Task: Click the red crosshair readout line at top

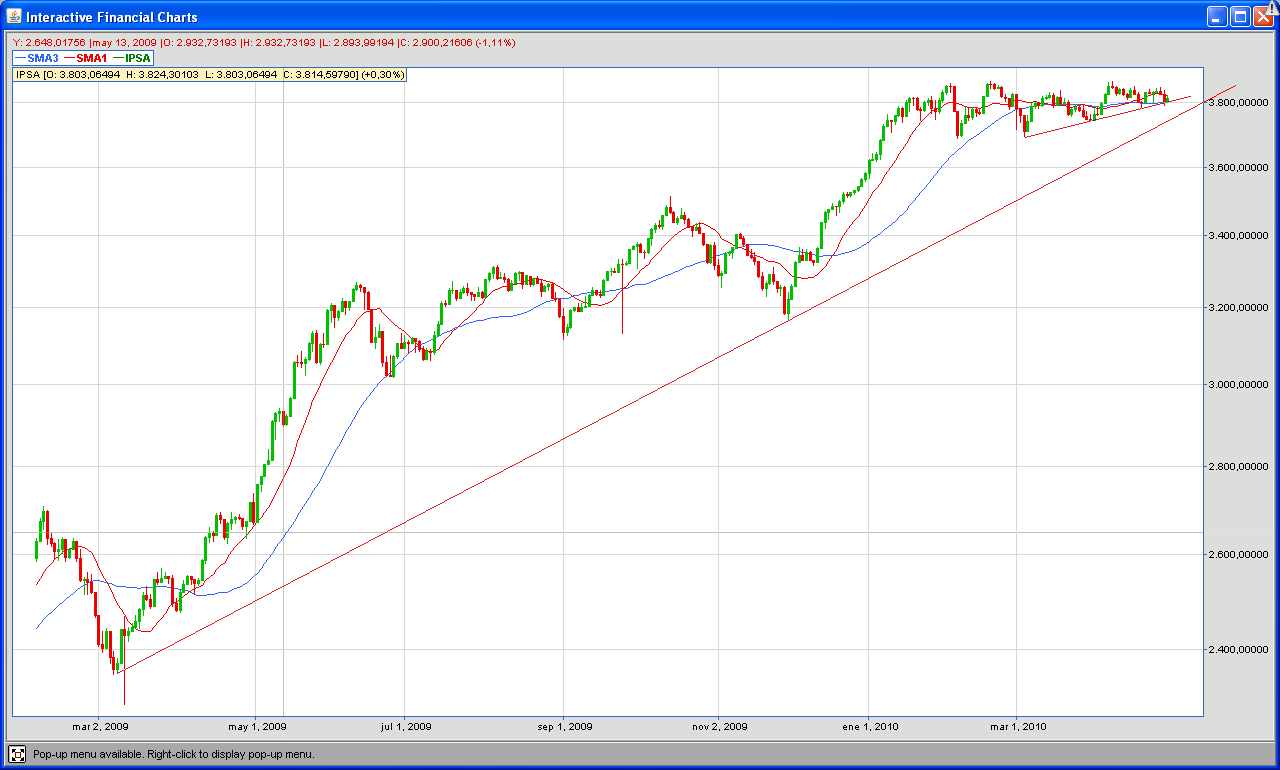Action: tap(264, 43)
